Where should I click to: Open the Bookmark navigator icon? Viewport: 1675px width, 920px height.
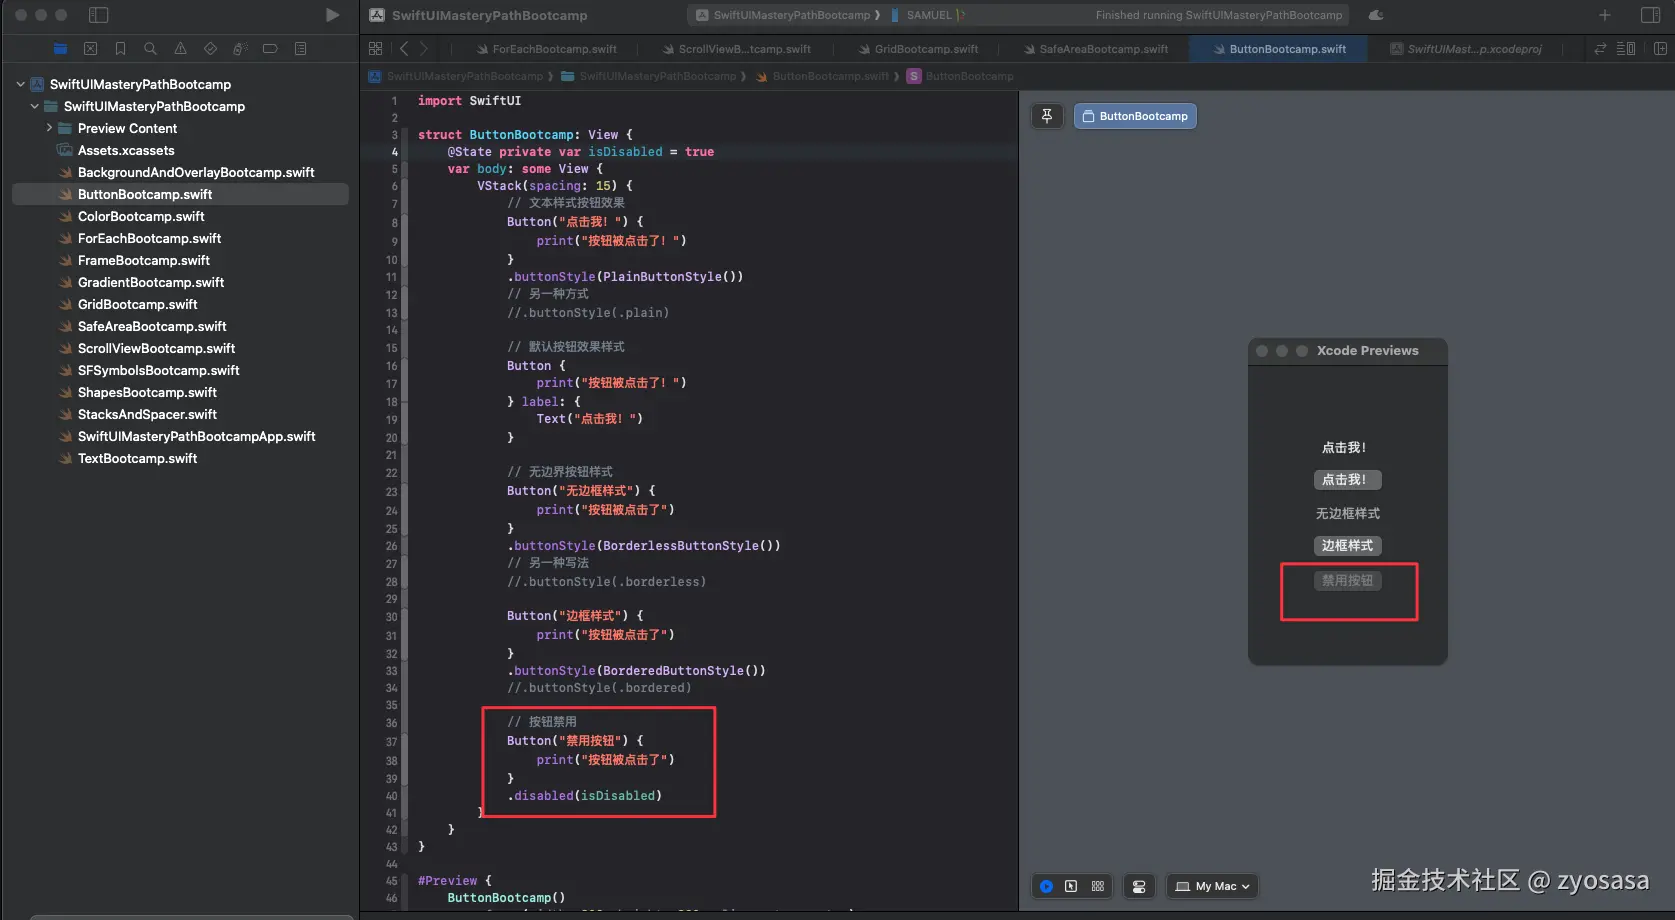pyautogui.click(x=120, y=48)
